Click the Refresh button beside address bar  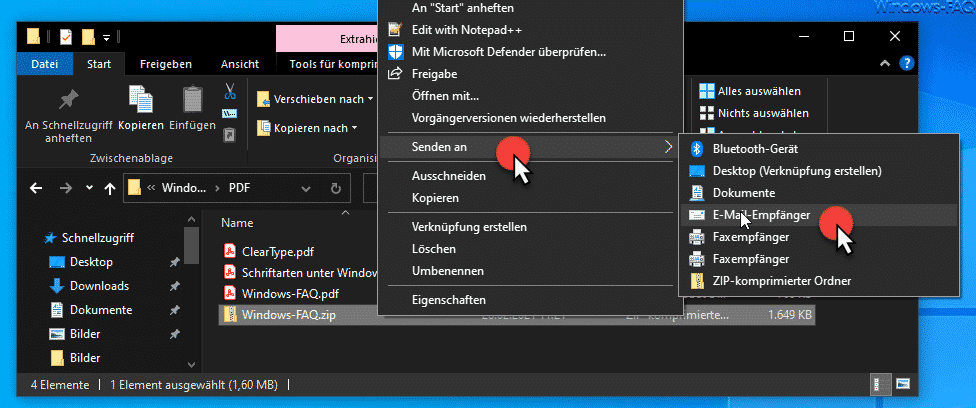tap(336, 188)
